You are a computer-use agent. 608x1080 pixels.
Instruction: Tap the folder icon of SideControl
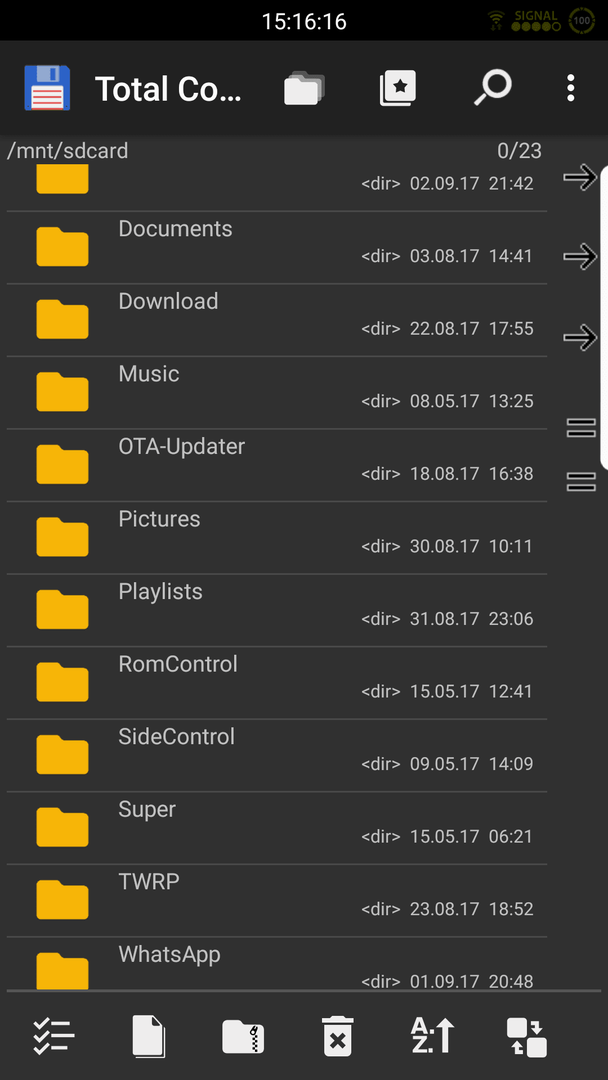pyautogui.click(x=62, y=754)
